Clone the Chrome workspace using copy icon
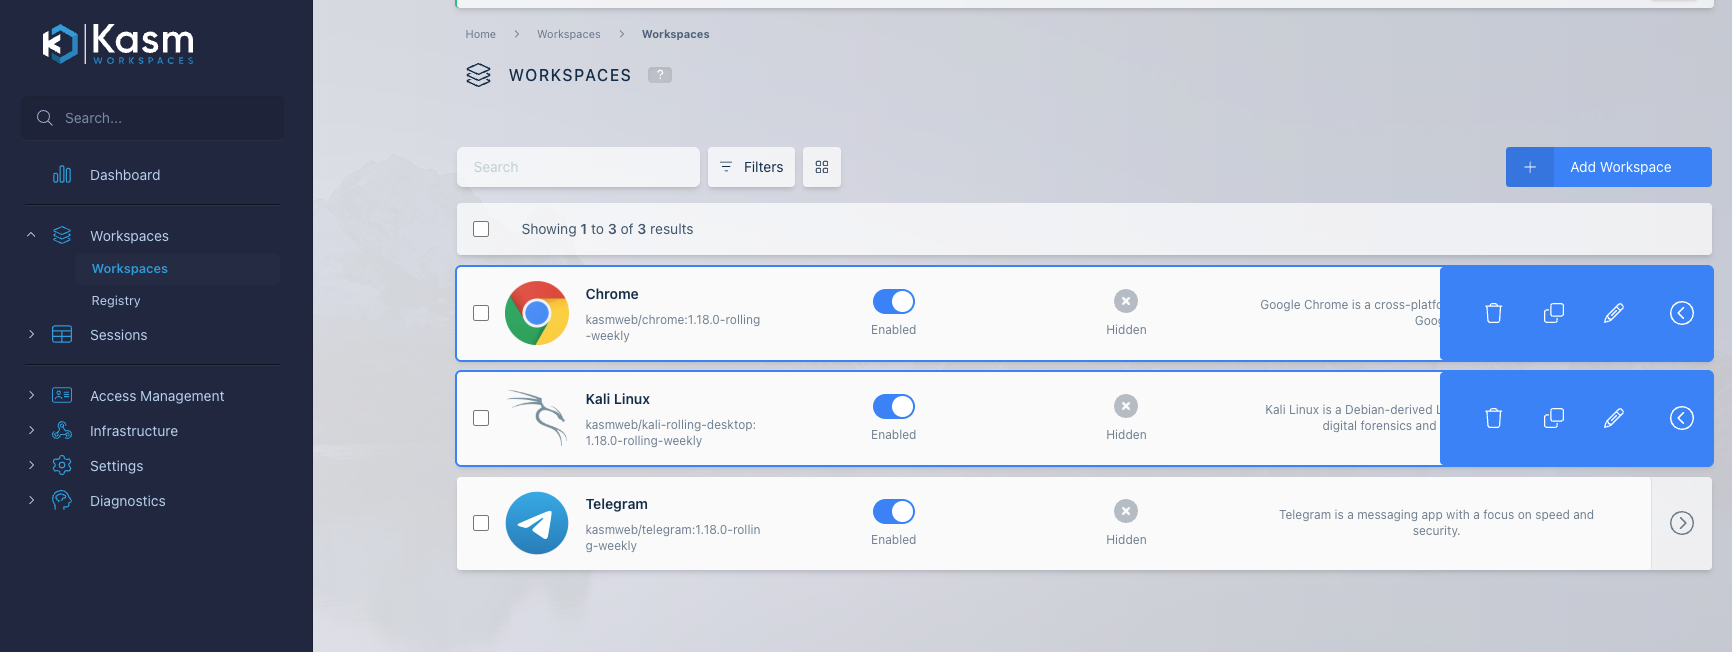Screen dimensions: 1732x652 (1553, 313)
